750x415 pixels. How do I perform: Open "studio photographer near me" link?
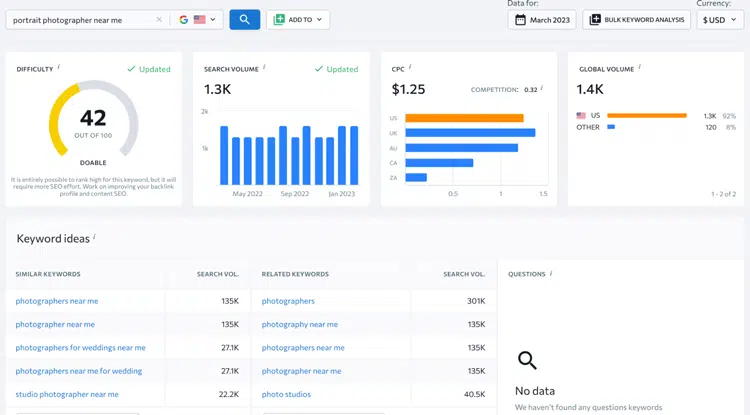pyautogui.click(x=67, y=394)
